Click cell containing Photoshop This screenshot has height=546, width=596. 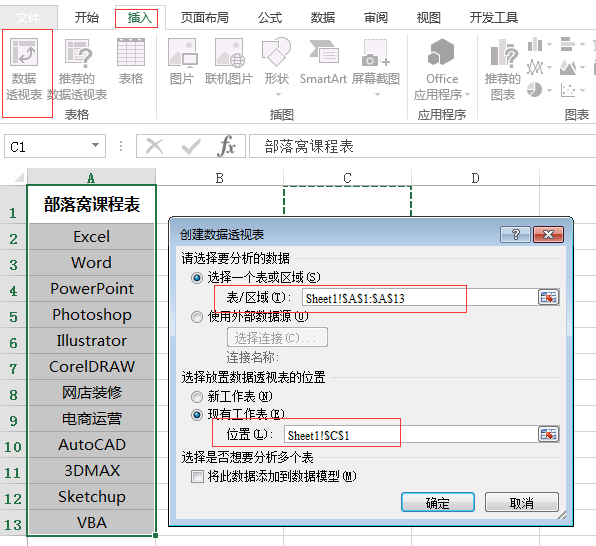click(x=92, y=315)
